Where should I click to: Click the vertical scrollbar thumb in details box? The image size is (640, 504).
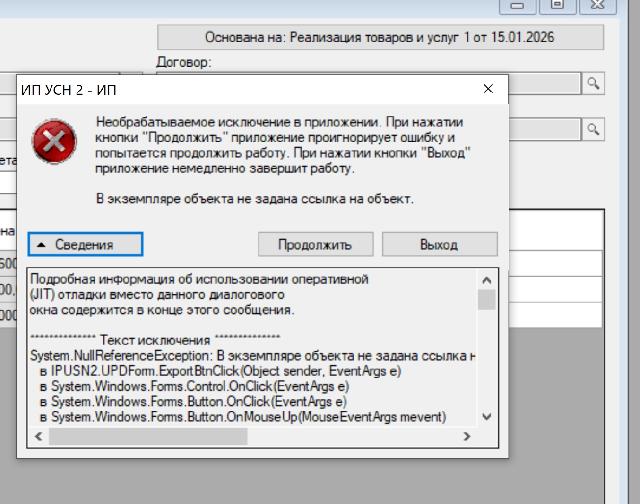click(x=486, y=299)
